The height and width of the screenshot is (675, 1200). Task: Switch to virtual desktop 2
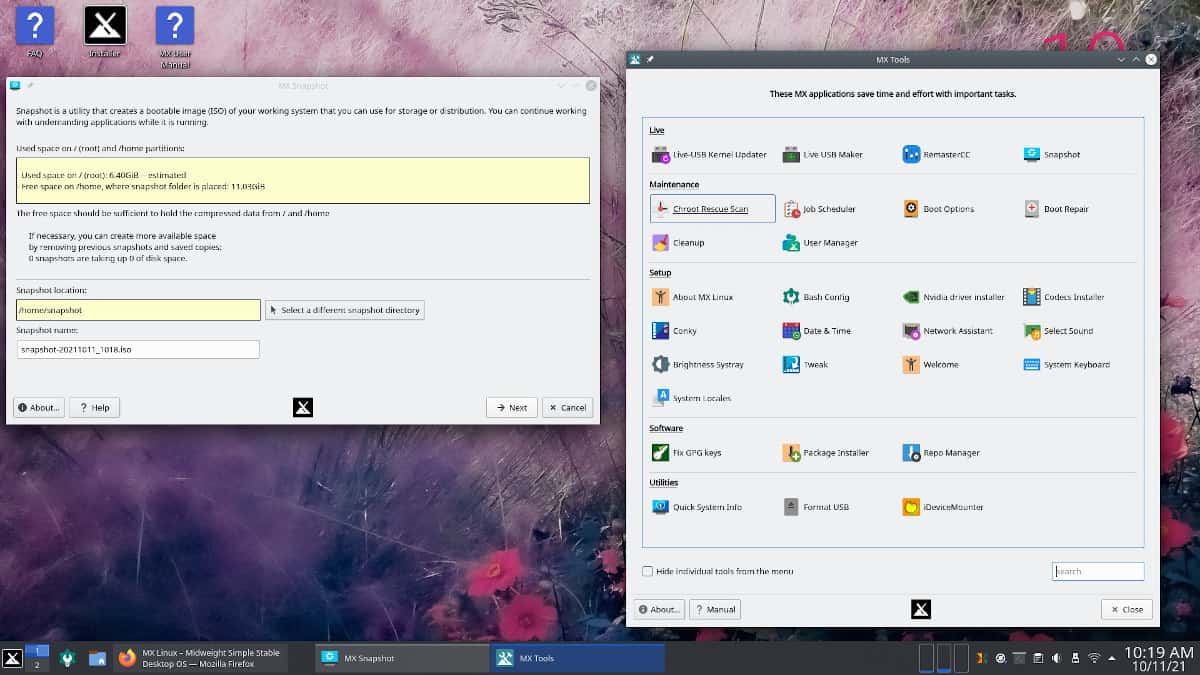tap(37, 665)
